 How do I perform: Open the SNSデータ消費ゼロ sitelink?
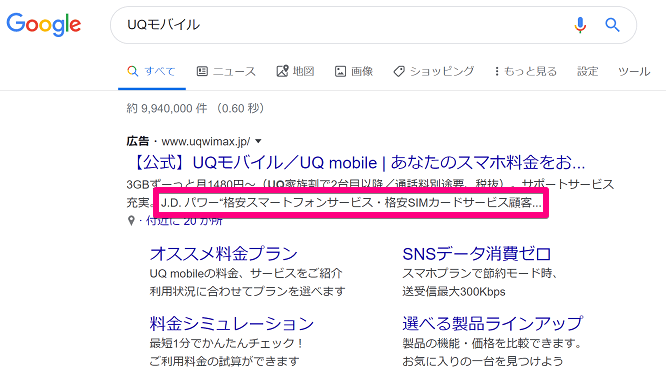pos(477,254)
